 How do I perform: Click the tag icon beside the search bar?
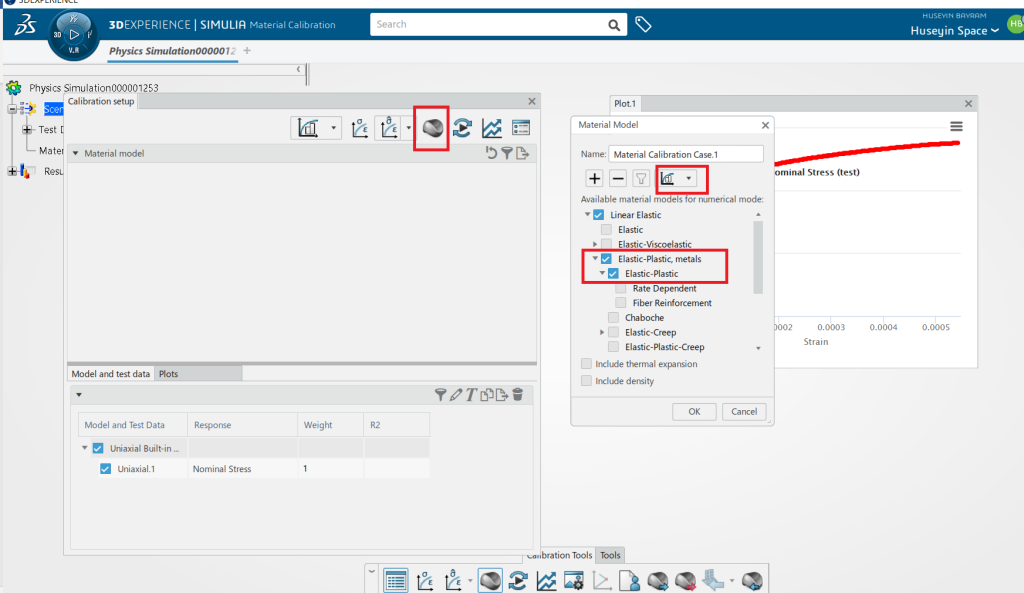(644, 24)
